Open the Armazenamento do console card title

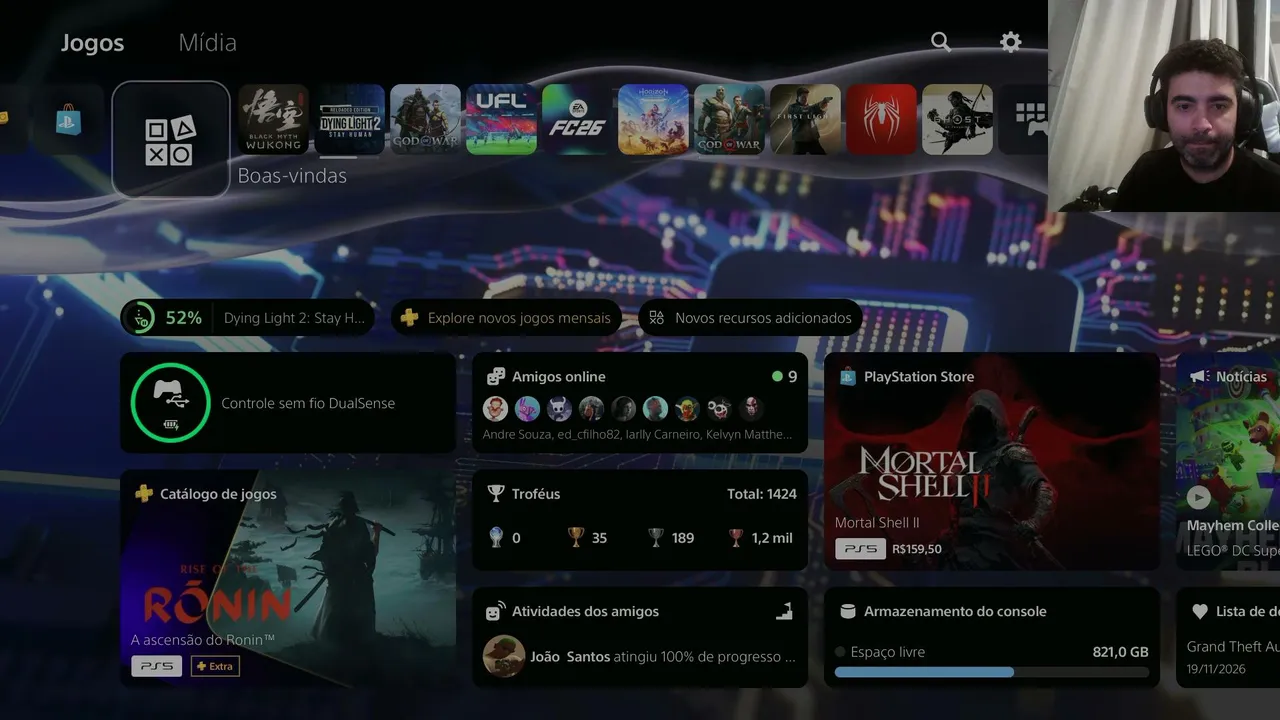tap(955, 611)
